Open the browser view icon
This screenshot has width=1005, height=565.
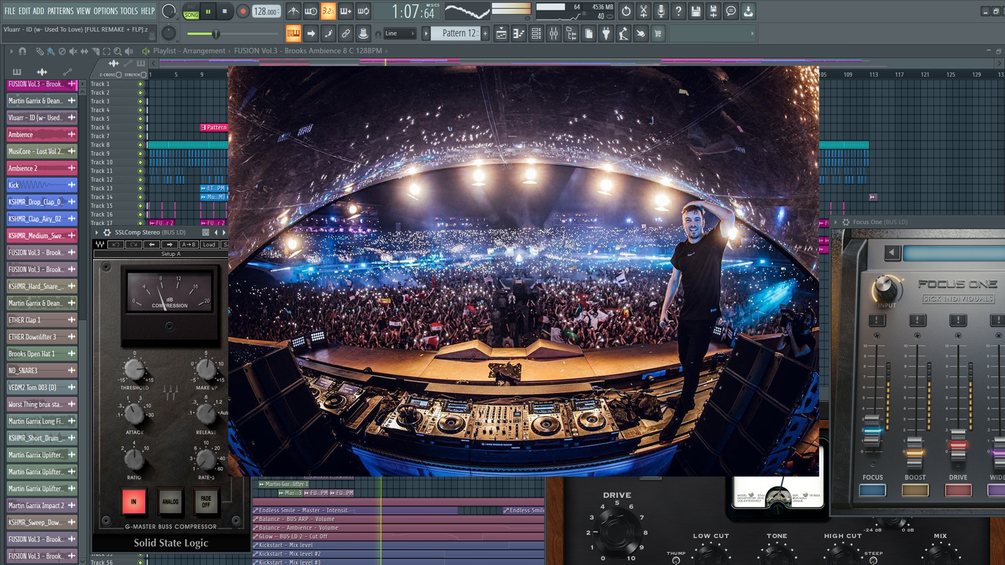(571, 33)
